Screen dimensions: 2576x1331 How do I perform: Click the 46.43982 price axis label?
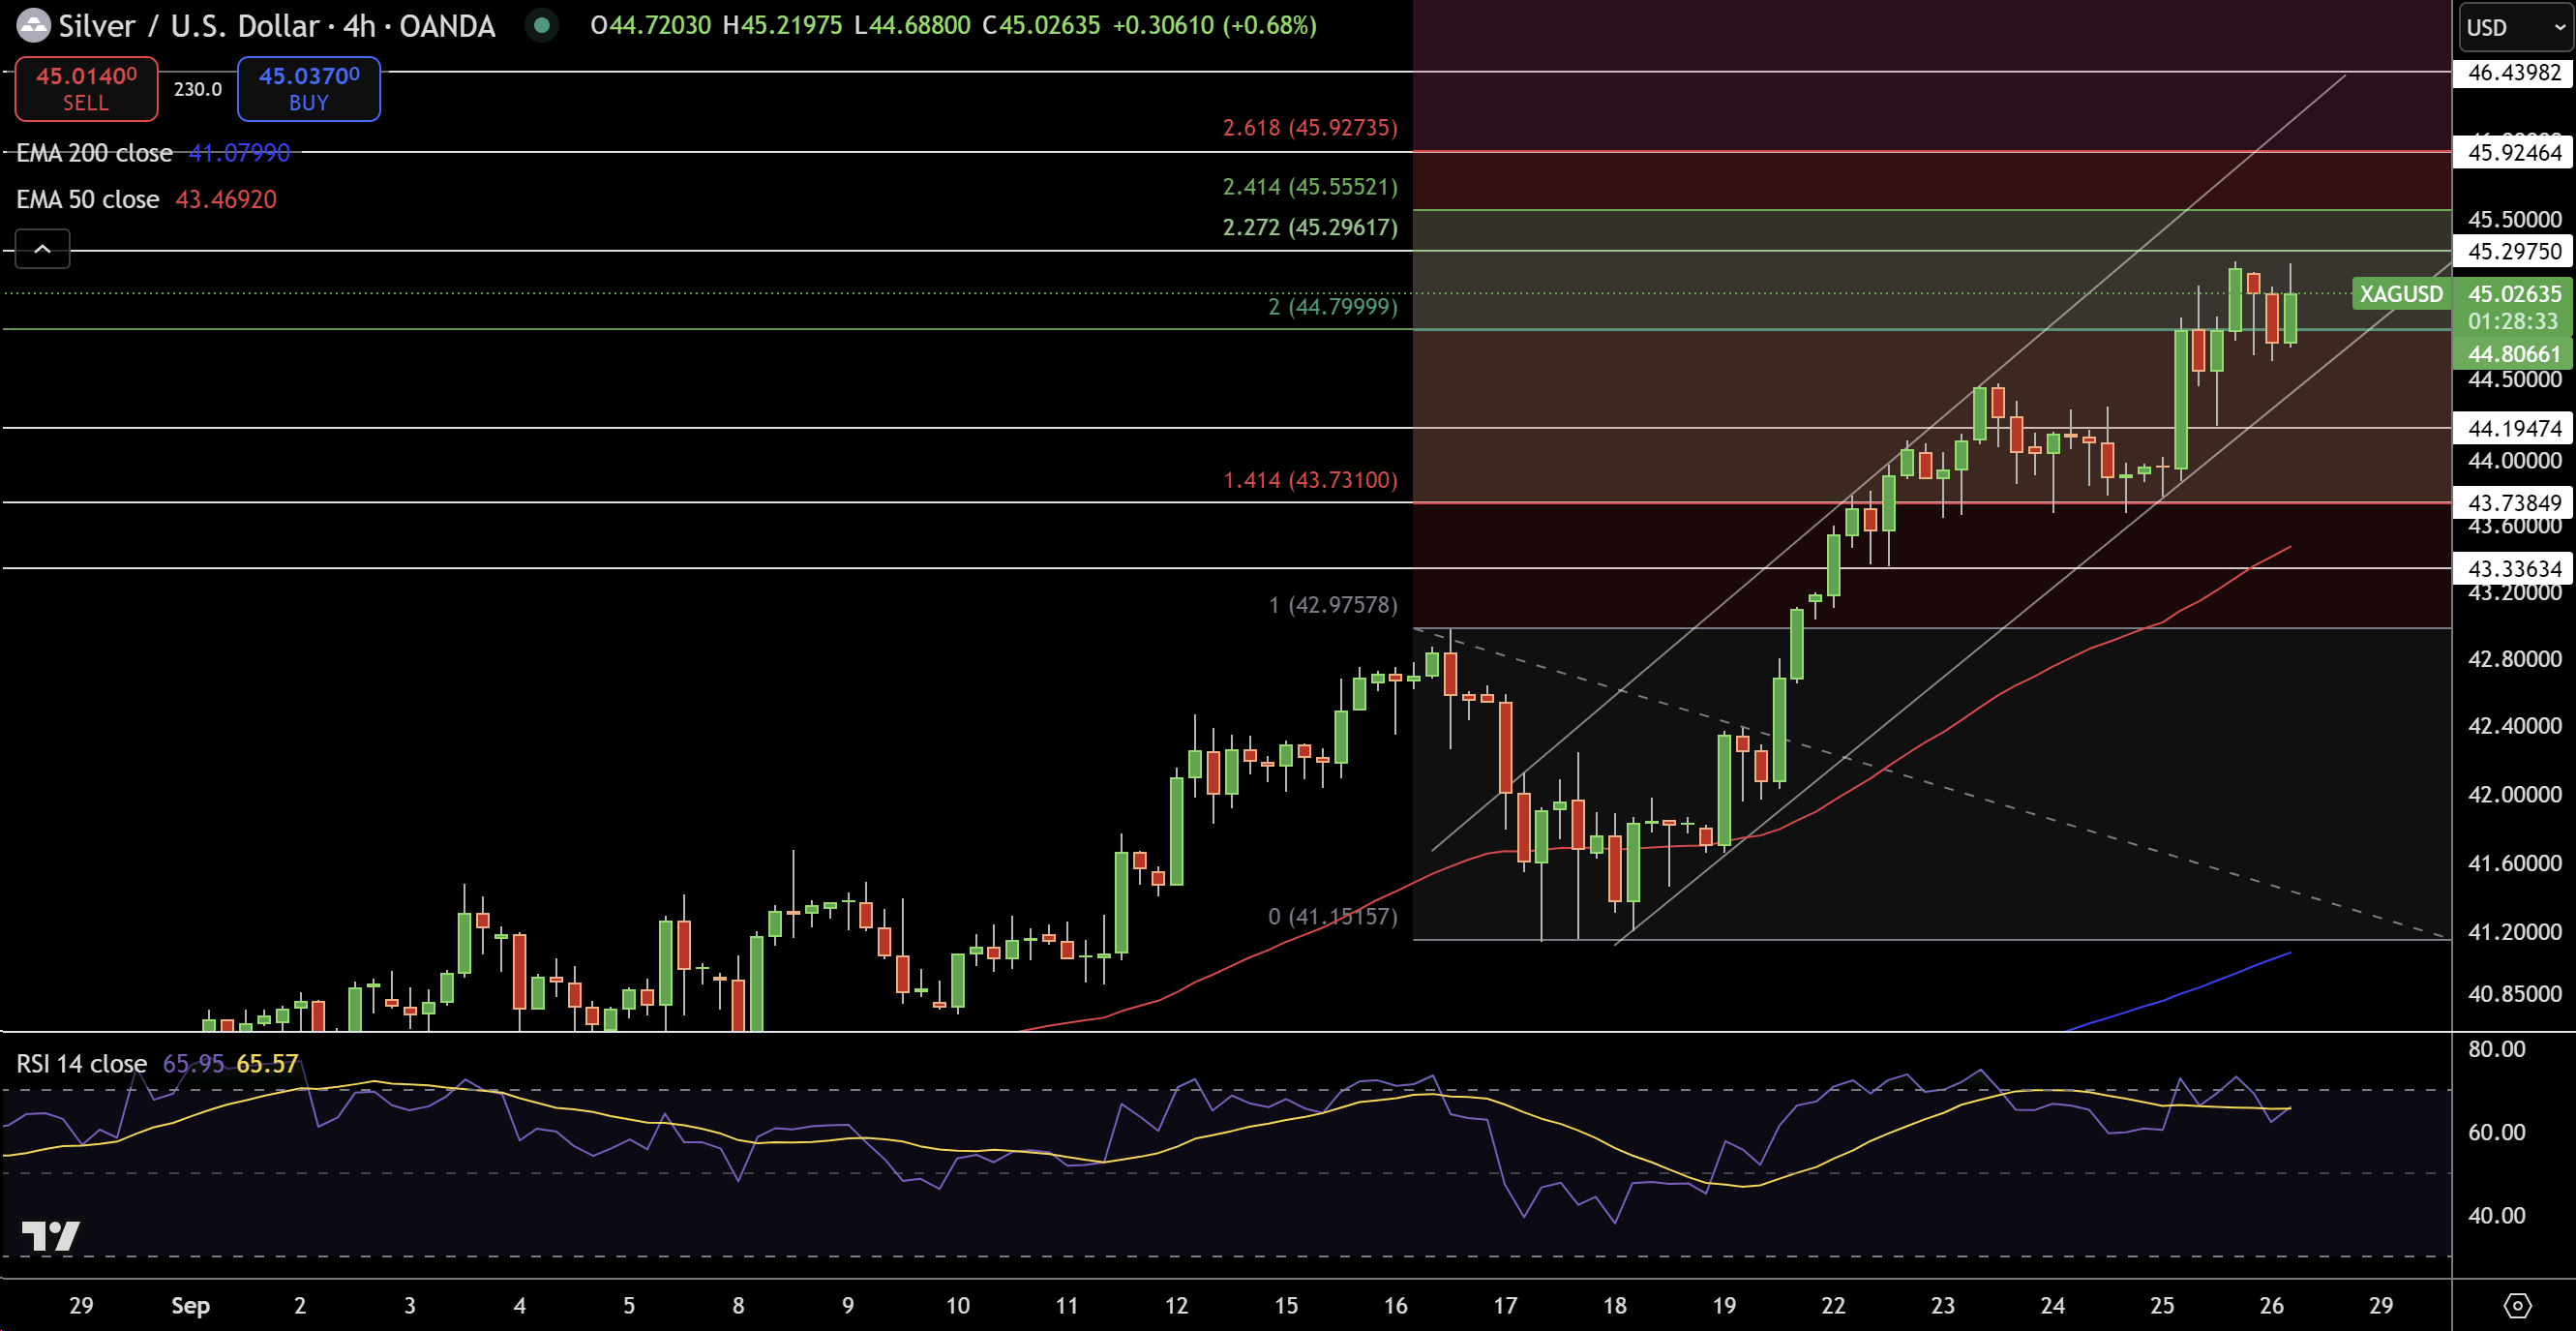tap(2514, 72)
